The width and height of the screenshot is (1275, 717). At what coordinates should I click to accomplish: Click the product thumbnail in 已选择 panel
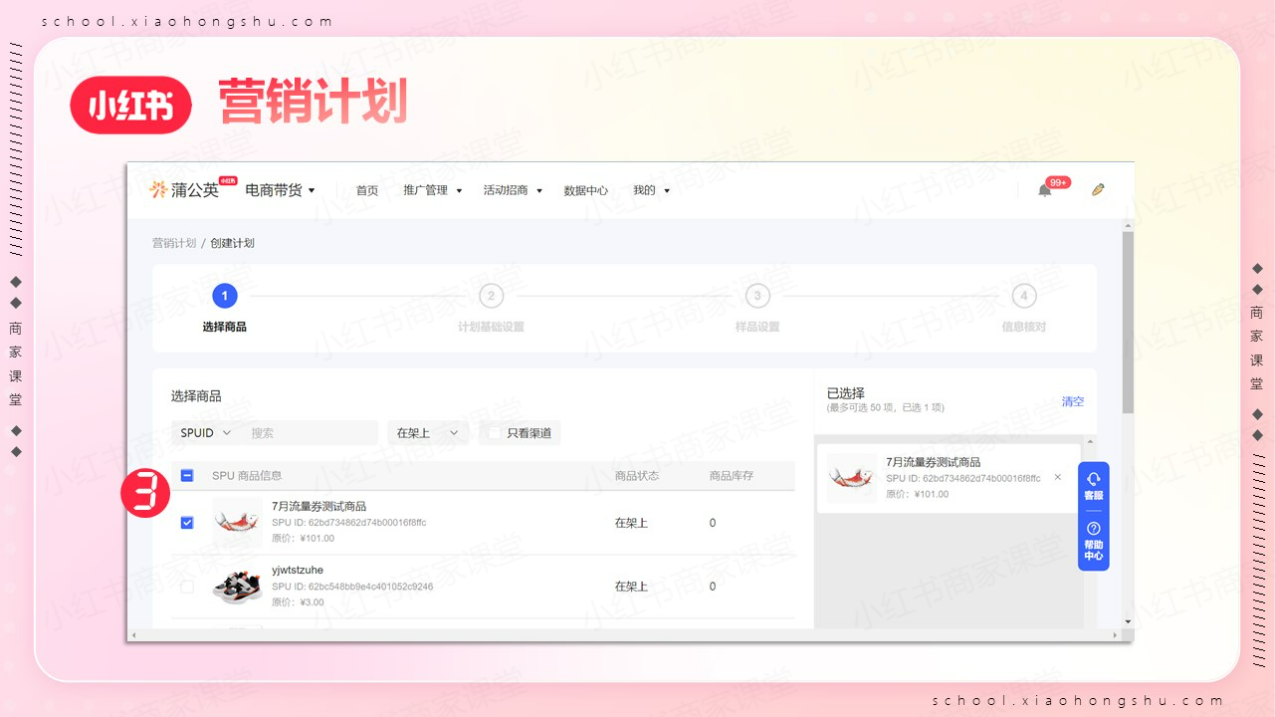[851, 478]
